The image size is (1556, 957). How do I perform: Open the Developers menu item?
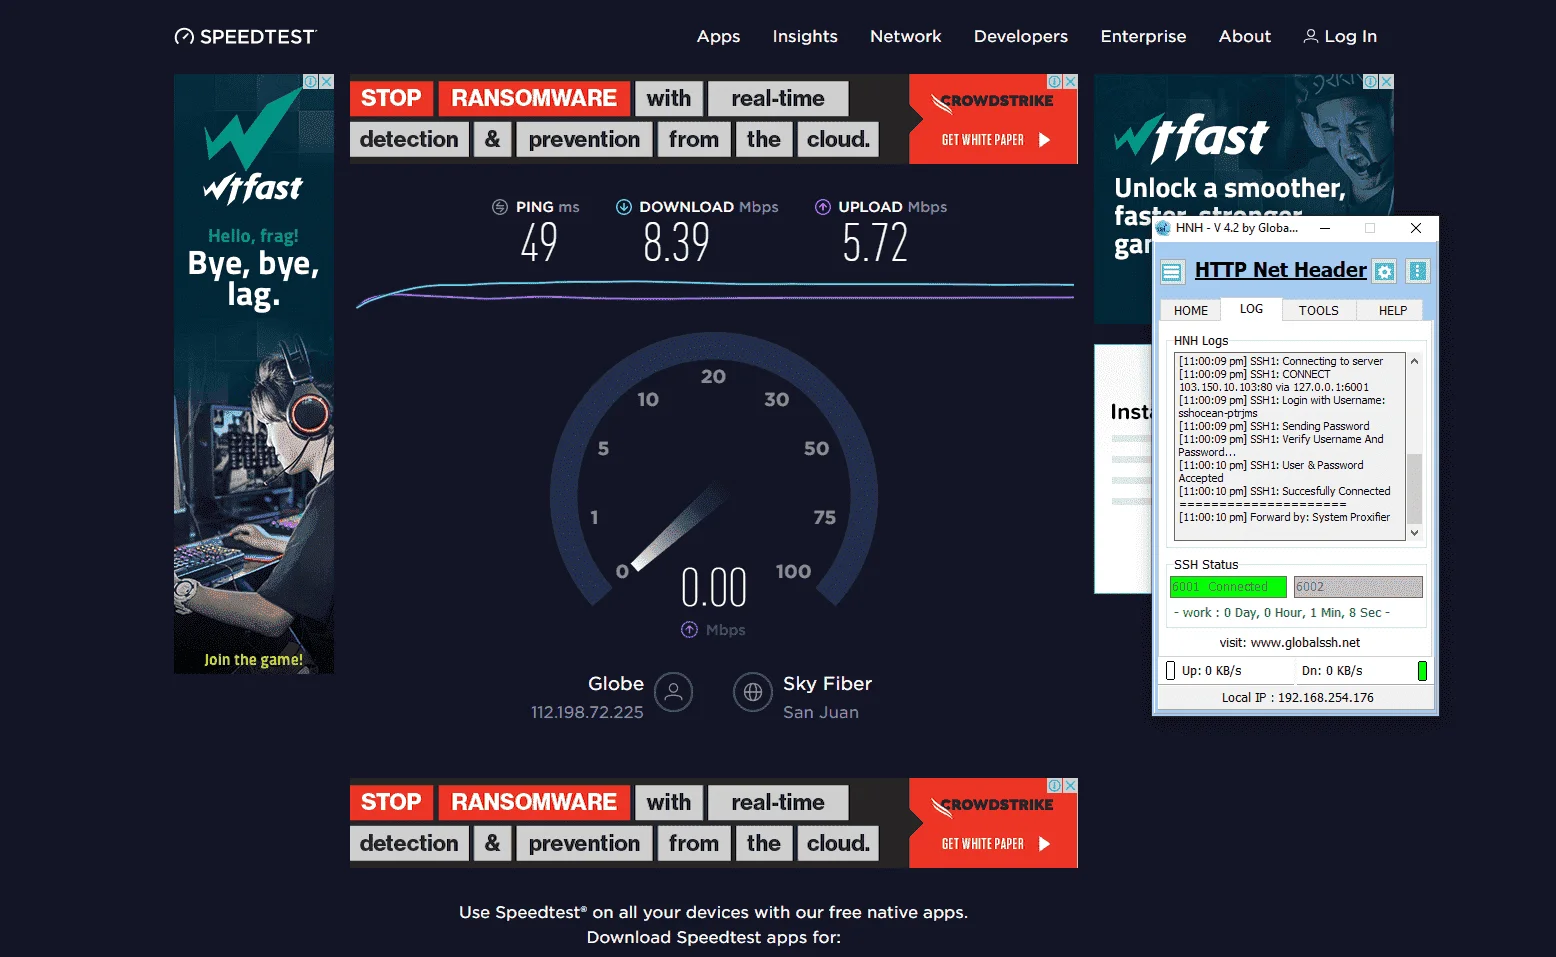tap(1020, 37)
